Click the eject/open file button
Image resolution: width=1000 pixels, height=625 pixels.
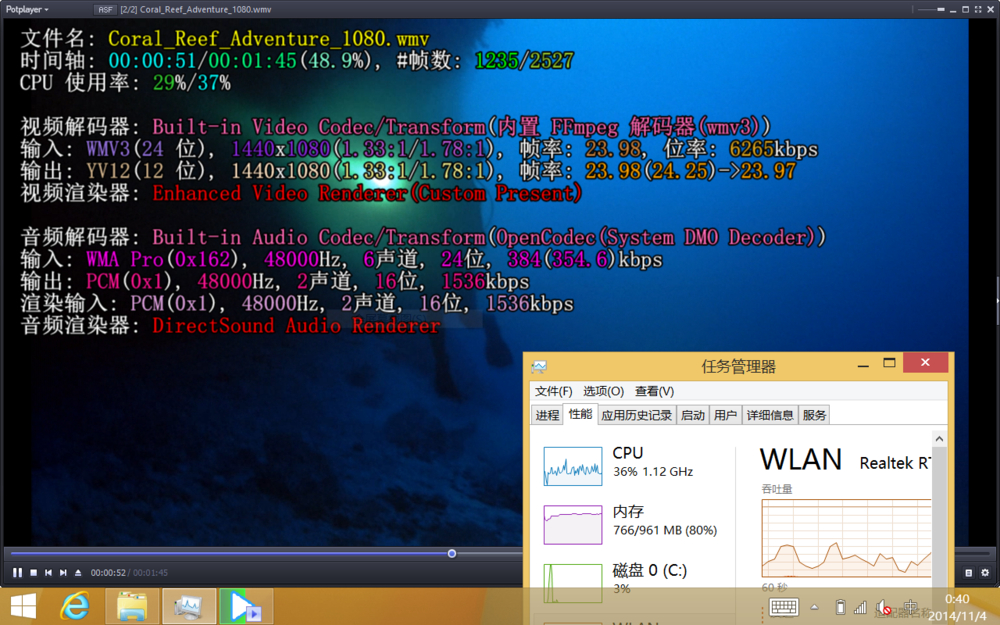(x=78, y=573)
